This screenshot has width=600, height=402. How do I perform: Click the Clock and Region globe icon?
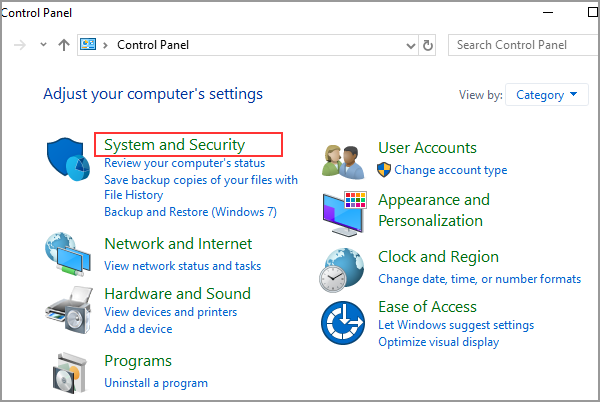point(342,270)
